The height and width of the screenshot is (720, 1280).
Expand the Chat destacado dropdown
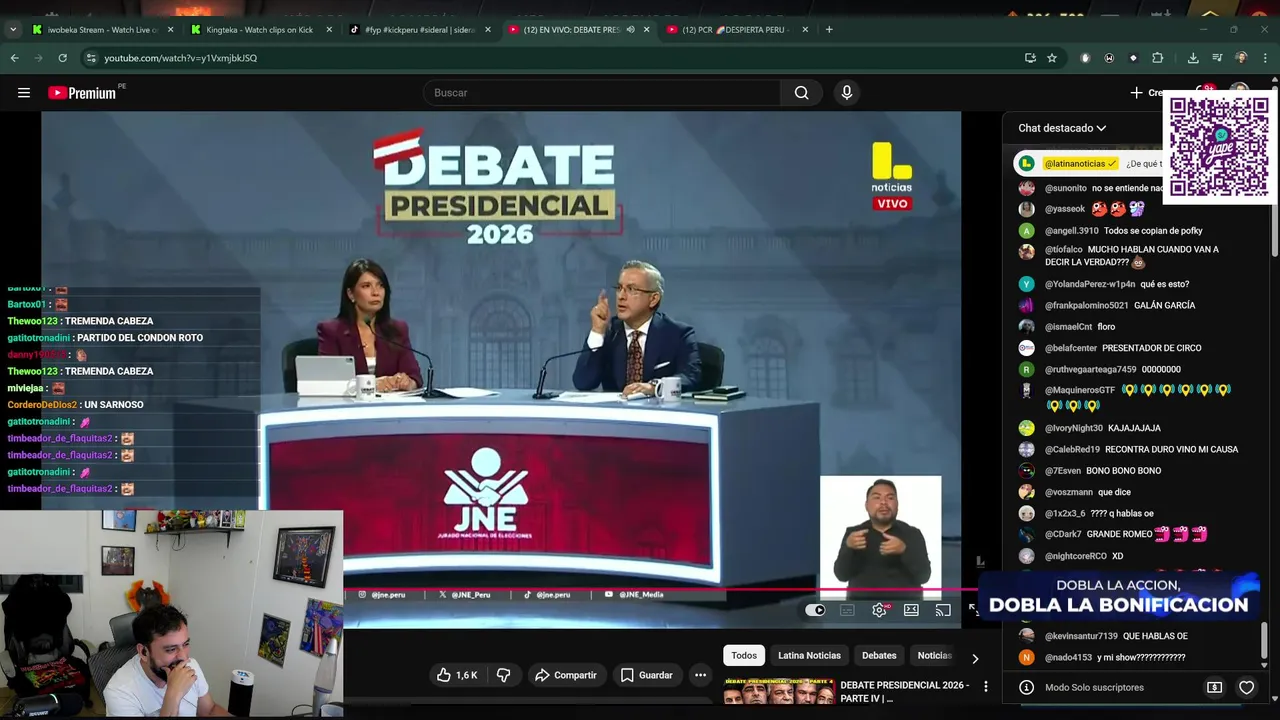click(1061, 128)
